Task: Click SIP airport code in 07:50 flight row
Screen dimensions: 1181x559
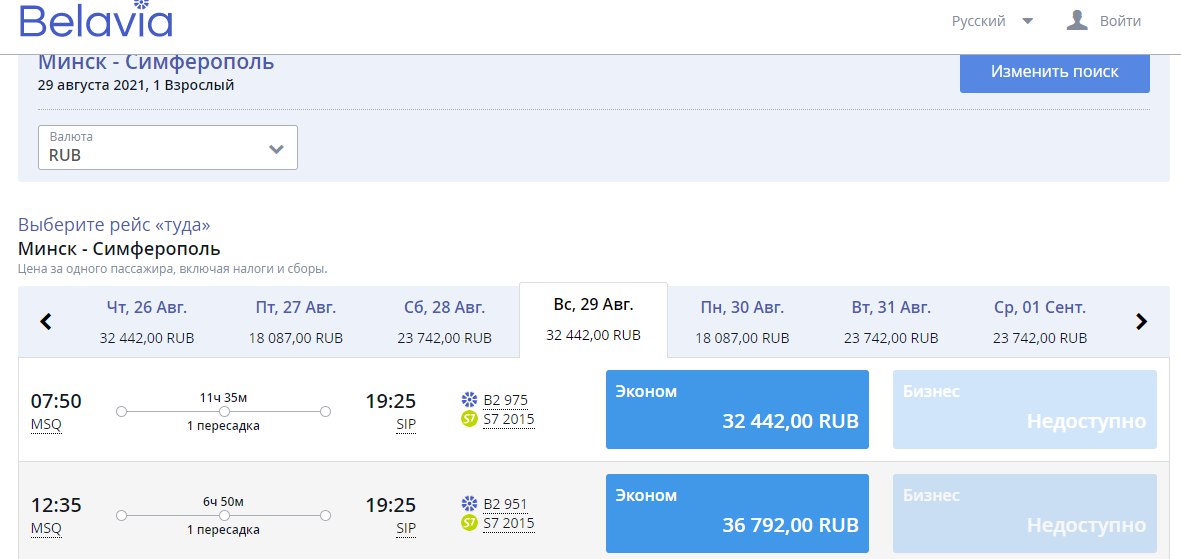Action: (x=406, y=424)
